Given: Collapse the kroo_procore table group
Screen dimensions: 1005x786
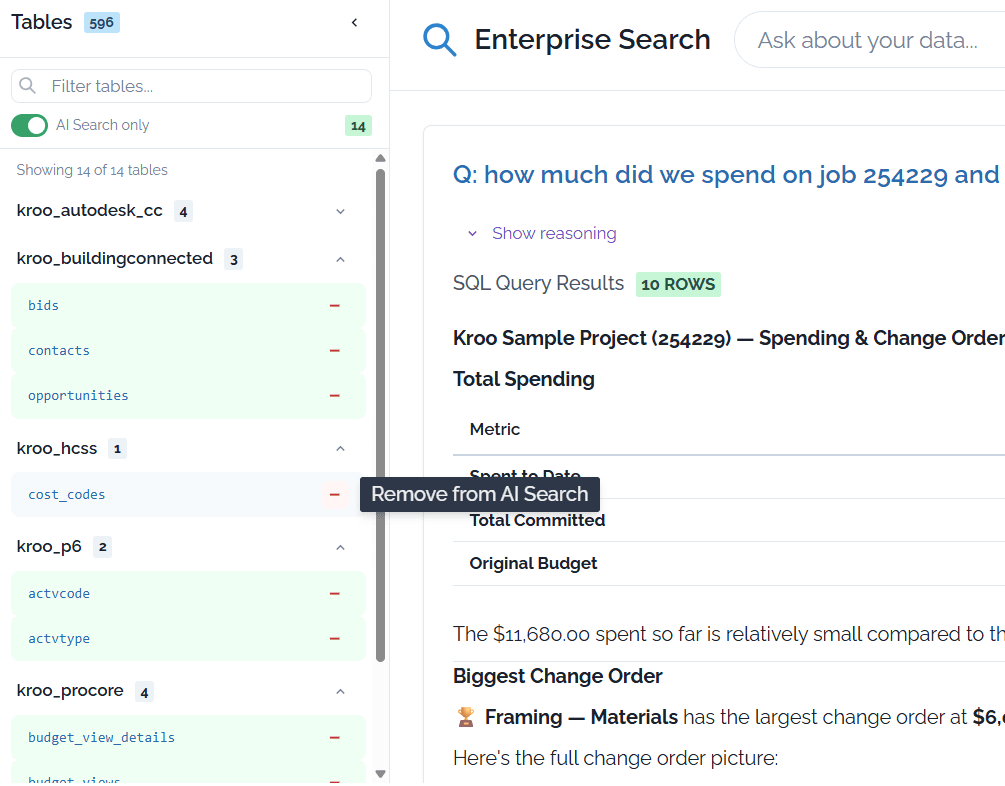Looking at the screenshot, I should (340, 691).
